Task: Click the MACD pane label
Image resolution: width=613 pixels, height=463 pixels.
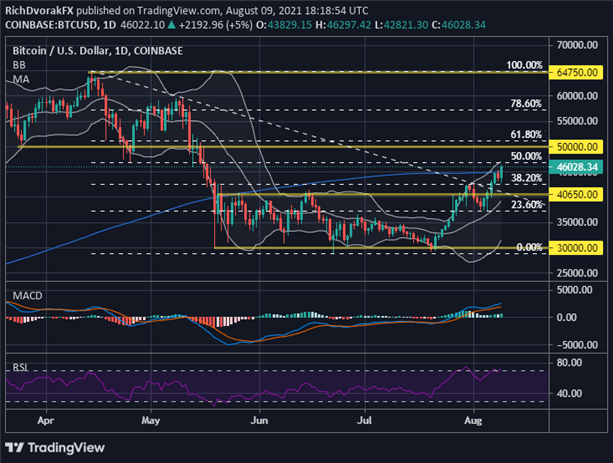Action: point(27,296)
